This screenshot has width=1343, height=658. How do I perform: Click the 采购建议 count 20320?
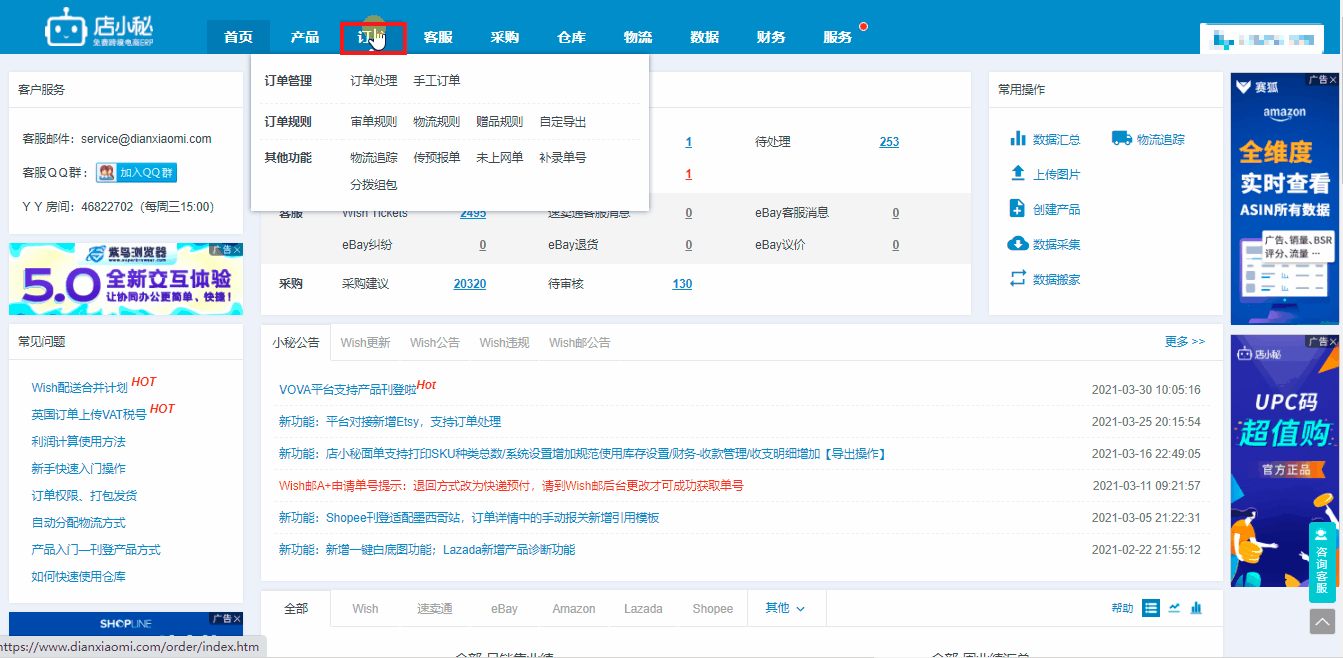(469, 284)
